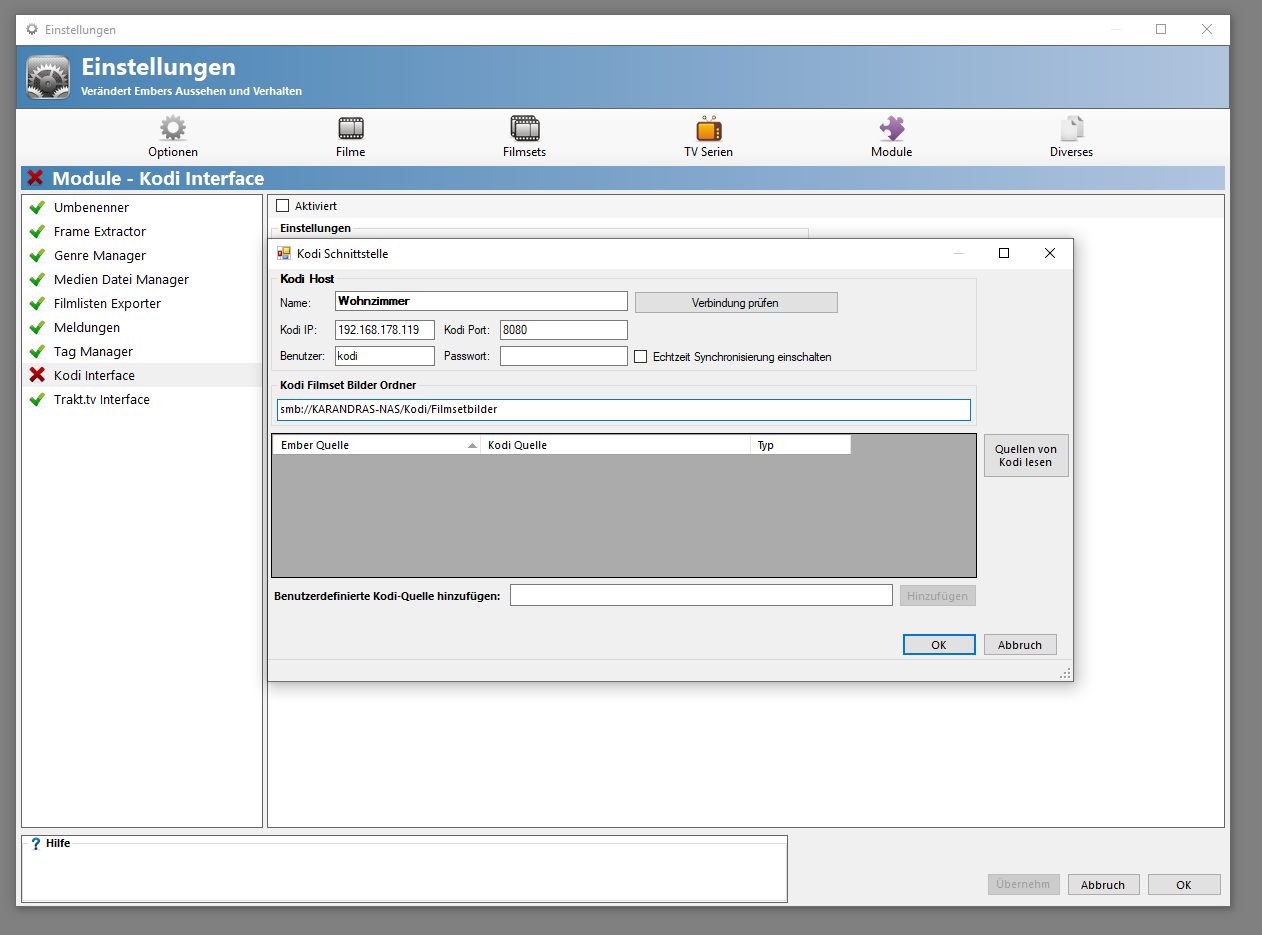Click the Kodi Schnittstelle dialog title icon

284,253
